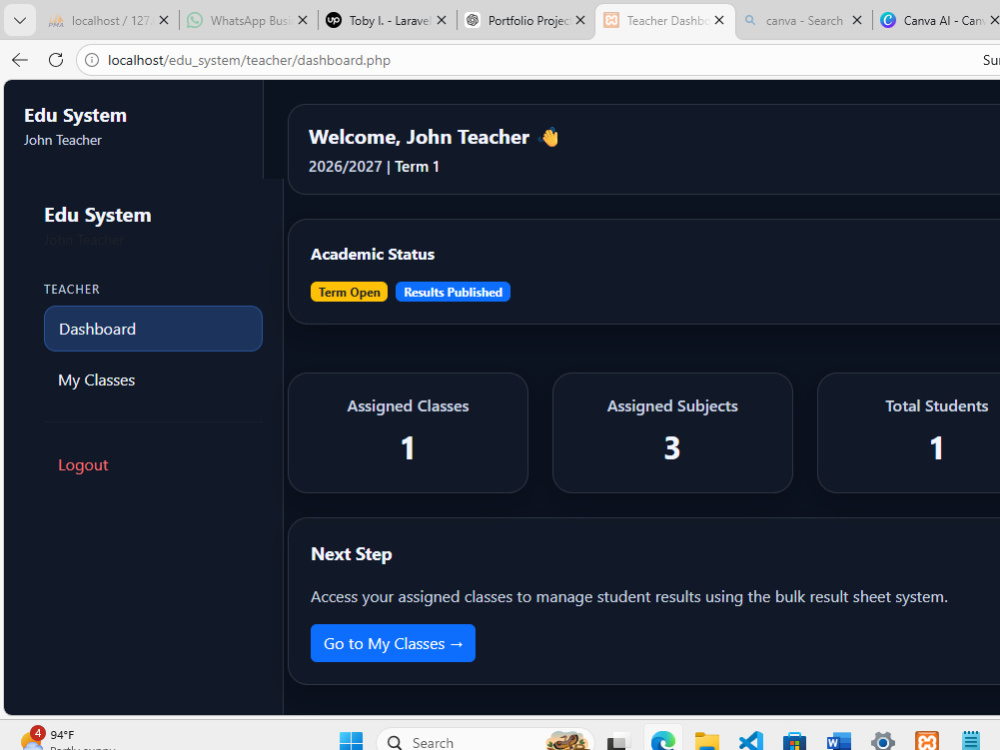Screen dimensions: 1000x750
Task: Select the Assigned Subjects card
Action: coord(672,432)
